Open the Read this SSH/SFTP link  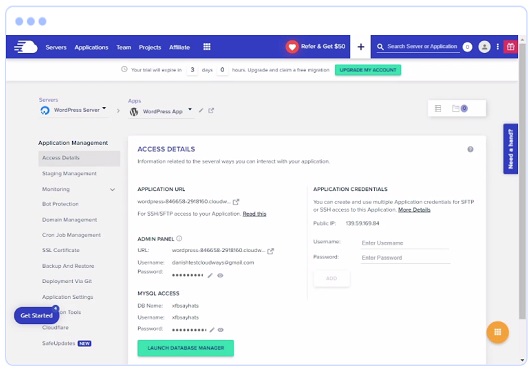coord(254,214)
